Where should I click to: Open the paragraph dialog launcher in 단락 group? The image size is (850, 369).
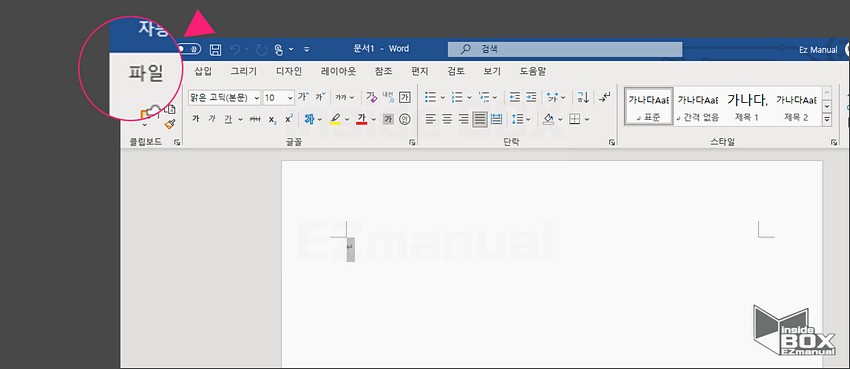coord(612,142)
